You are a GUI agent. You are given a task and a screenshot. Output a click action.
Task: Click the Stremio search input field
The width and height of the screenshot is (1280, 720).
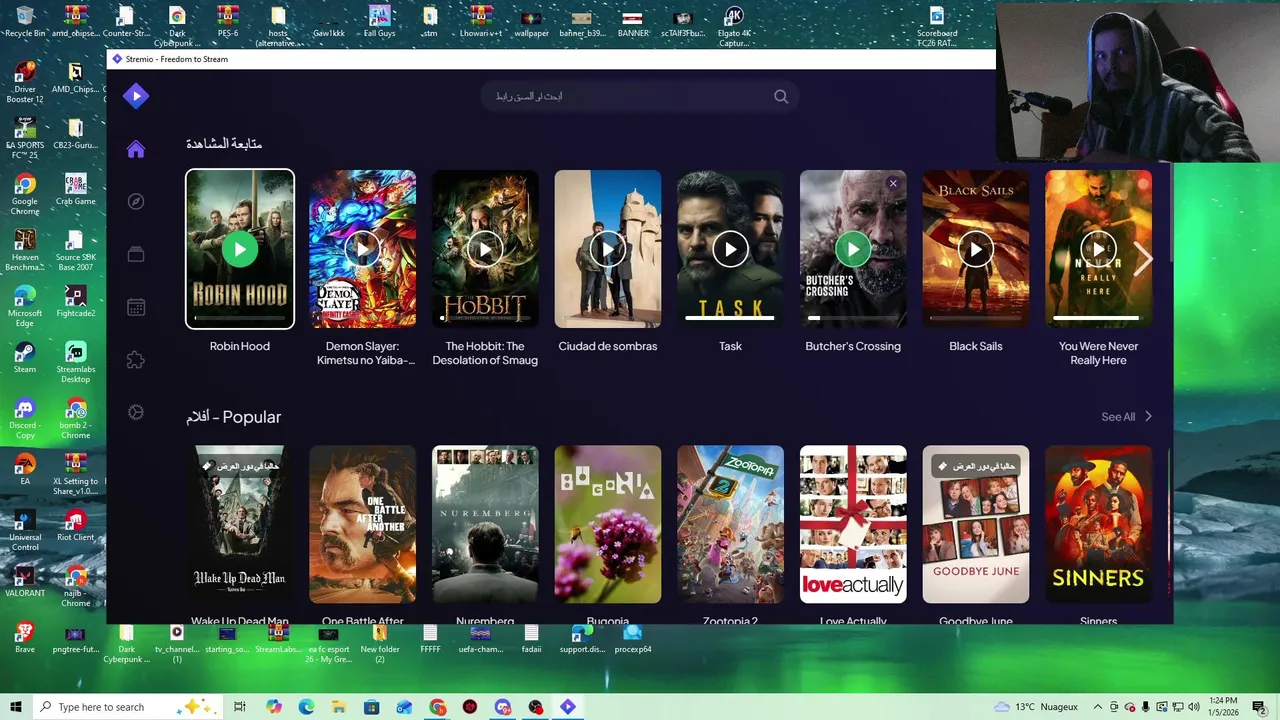640,97
